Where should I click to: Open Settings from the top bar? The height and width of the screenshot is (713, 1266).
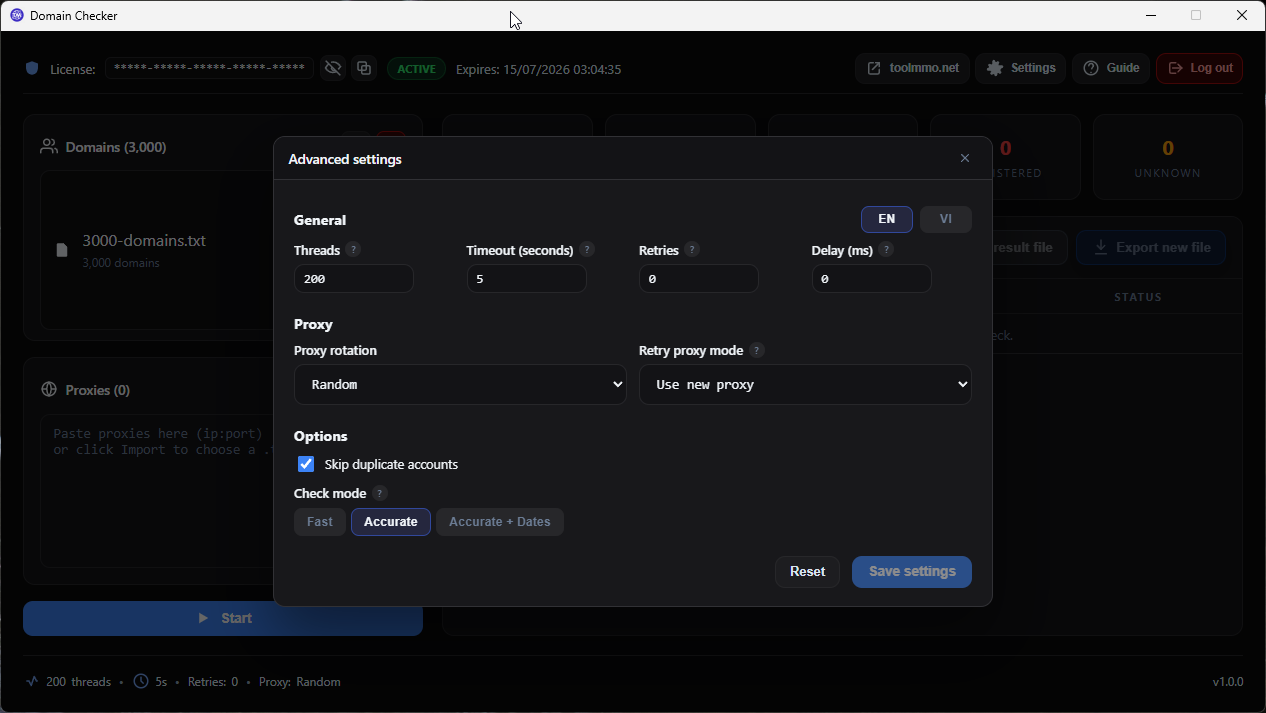point(1020,68)
